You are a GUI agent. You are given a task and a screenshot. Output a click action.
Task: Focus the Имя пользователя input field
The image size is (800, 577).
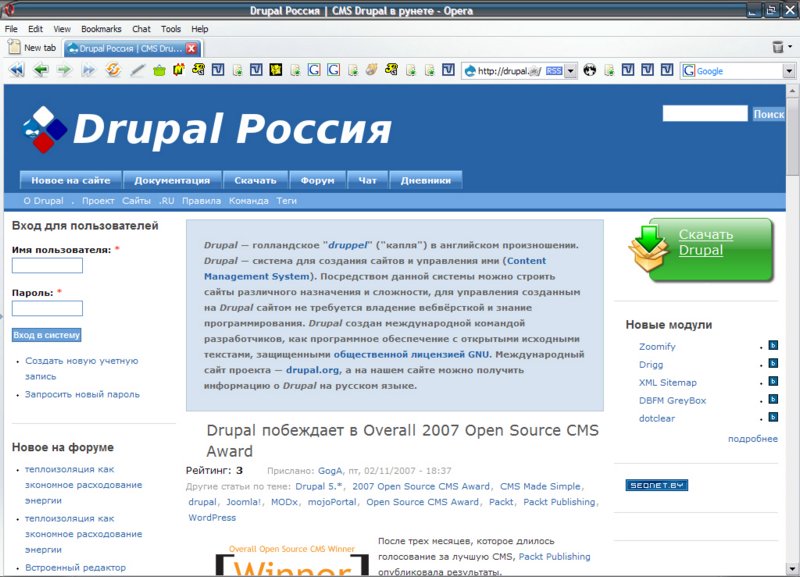tap(47, 265)
